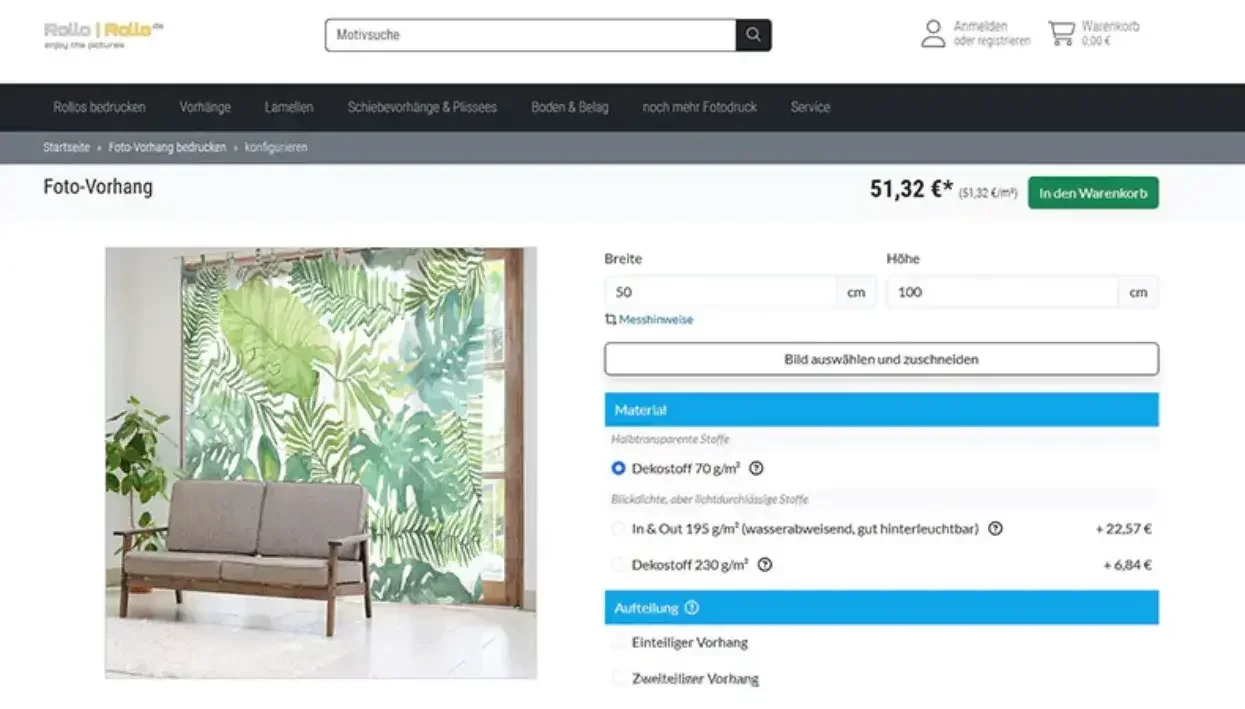
Task: Click the search magnifier icon button
Action: (753, 35)
